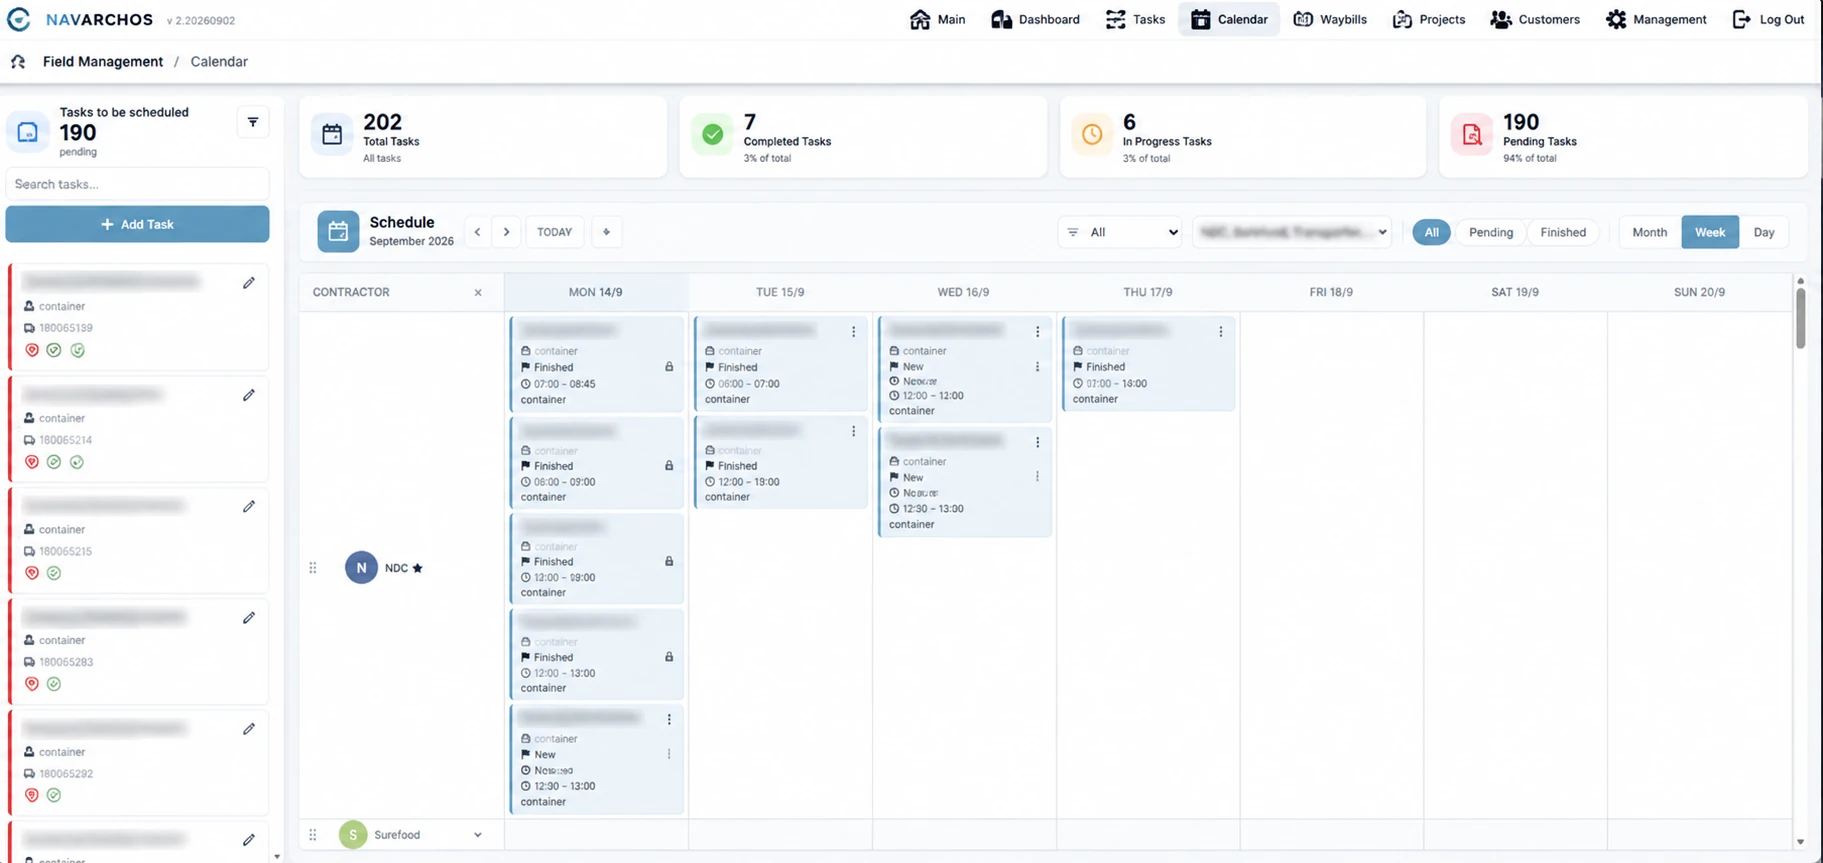Close the Contractor column with the X
1823x863 pixels.
[x=478, y=293]
